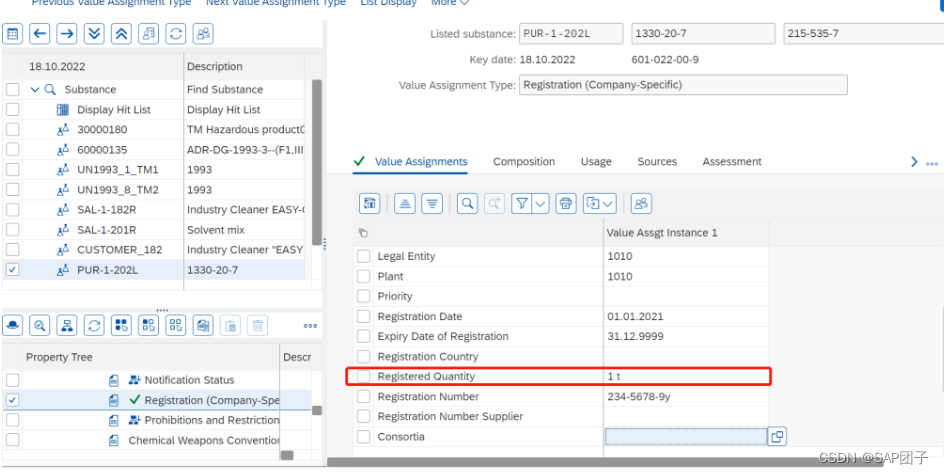Click the right arrow navigation icon
944x474 pixels.
67,34
